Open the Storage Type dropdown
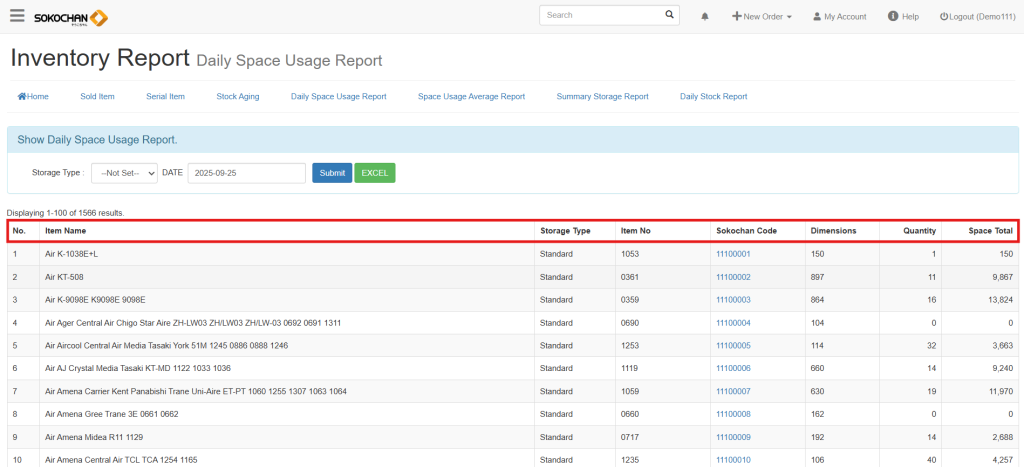The width and height of the screenshot is (1024, 467). pyautogui.click(x=124, y=173)
